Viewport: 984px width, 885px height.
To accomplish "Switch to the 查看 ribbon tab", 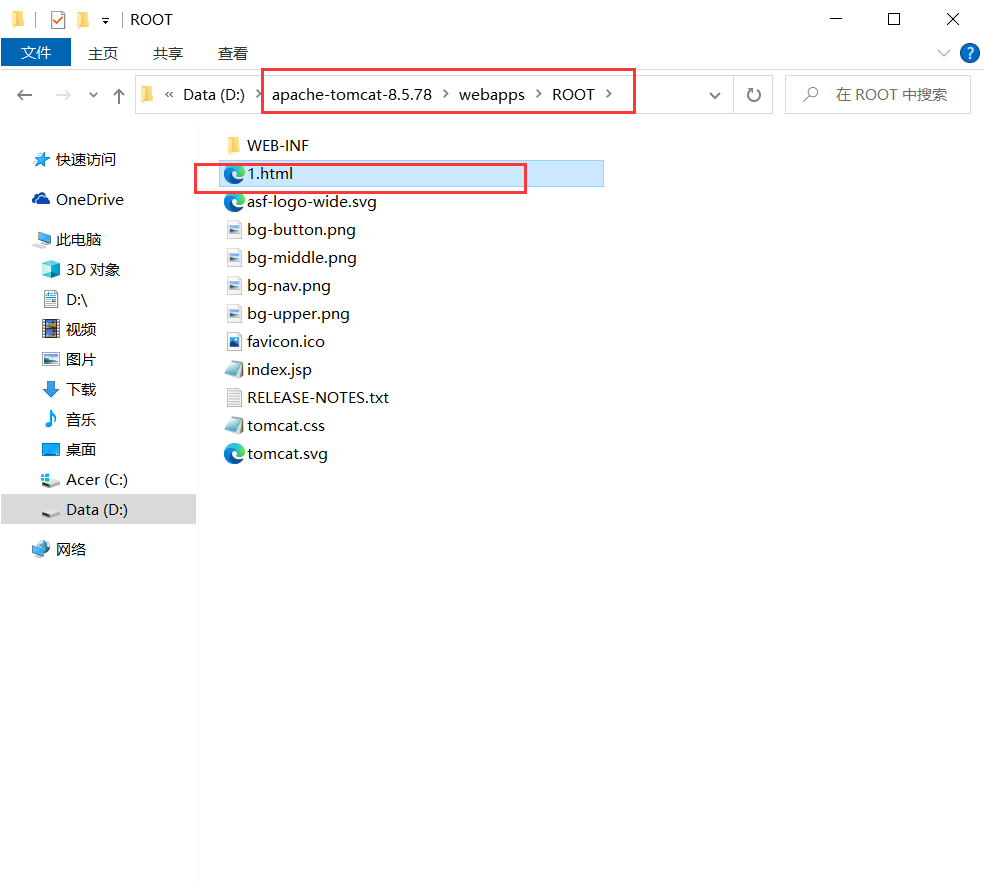I will click(233, 53).
